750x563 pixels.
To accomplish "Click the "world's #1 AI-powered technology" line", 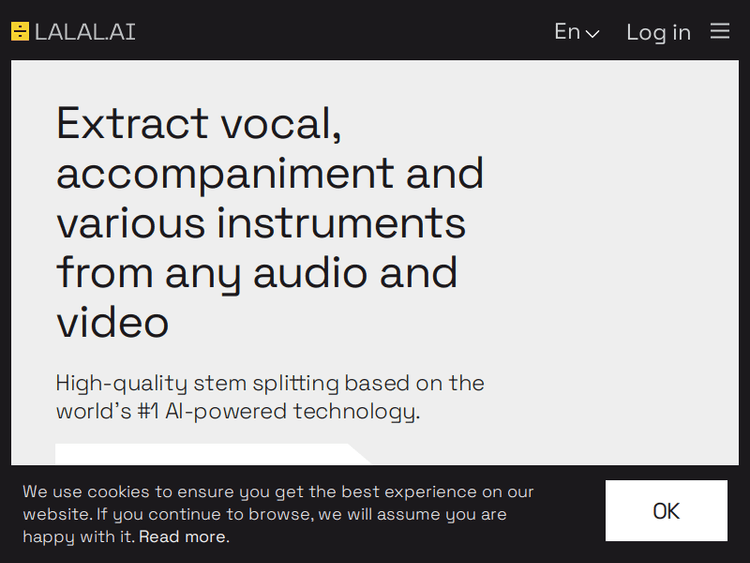I will [x=238, y=411].
